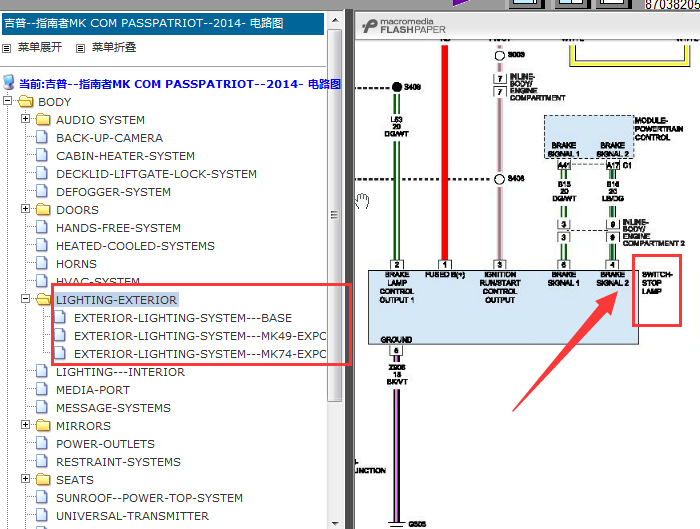The width and height of the screenshot is (700, 529).
Task: Open EXTERIOR-LIGHTING-SYSTEM---MK74-EXPC diagram
Action: click(x=200, y=354)
